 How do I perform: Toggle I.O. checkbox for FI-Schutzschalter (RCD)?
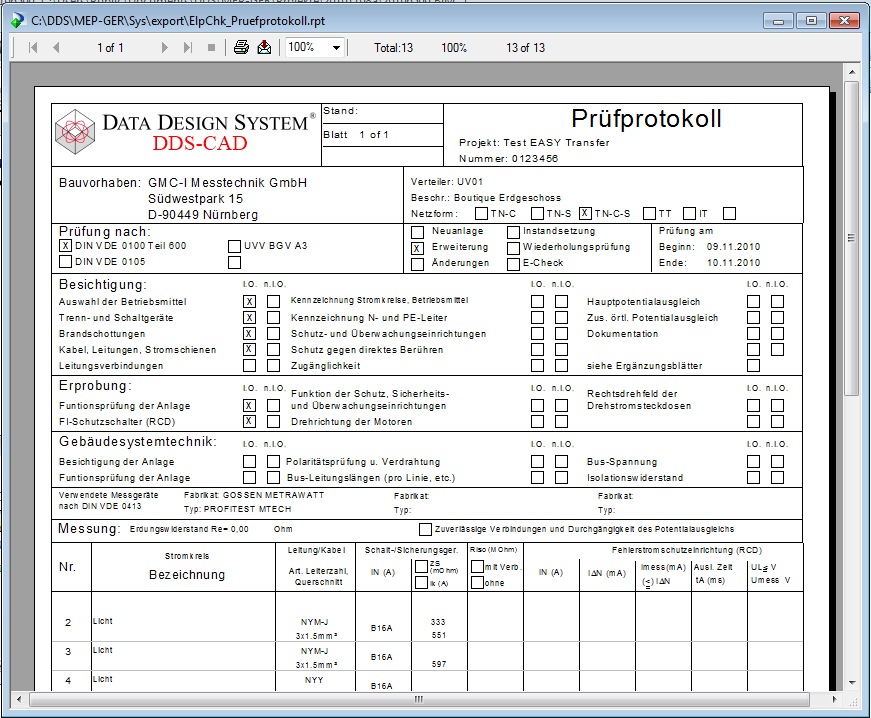coord(249,421)
